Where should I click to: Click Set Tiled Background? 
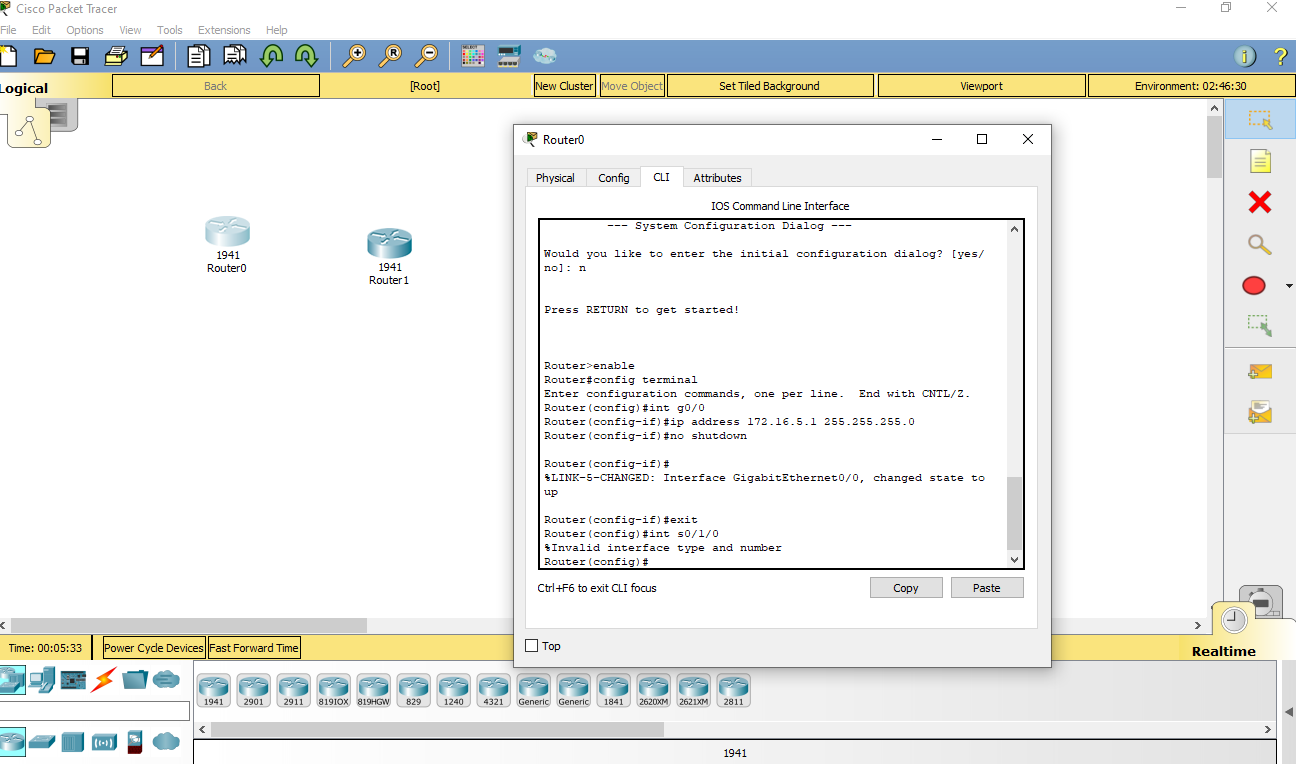pos(769,86)
